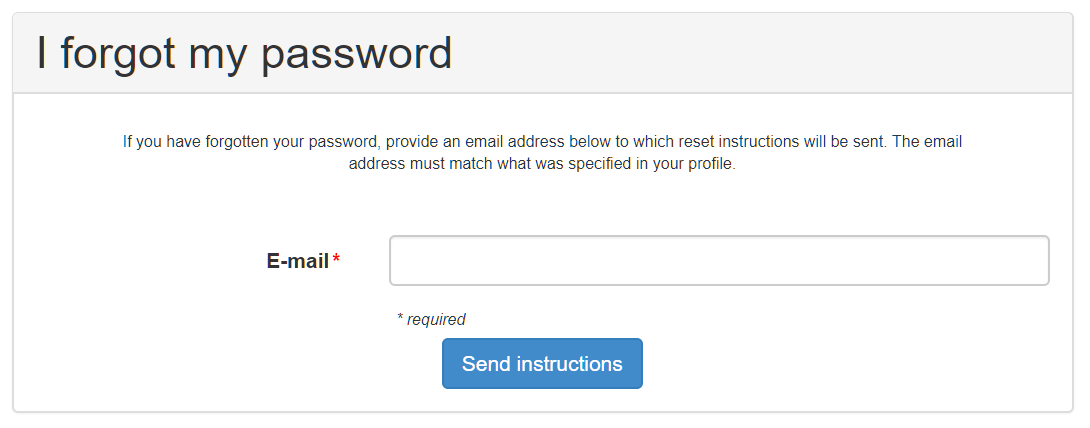Place cursor in the email address textbox
The width and height of the screenshot is (1090, 428).
click(718, 261)
